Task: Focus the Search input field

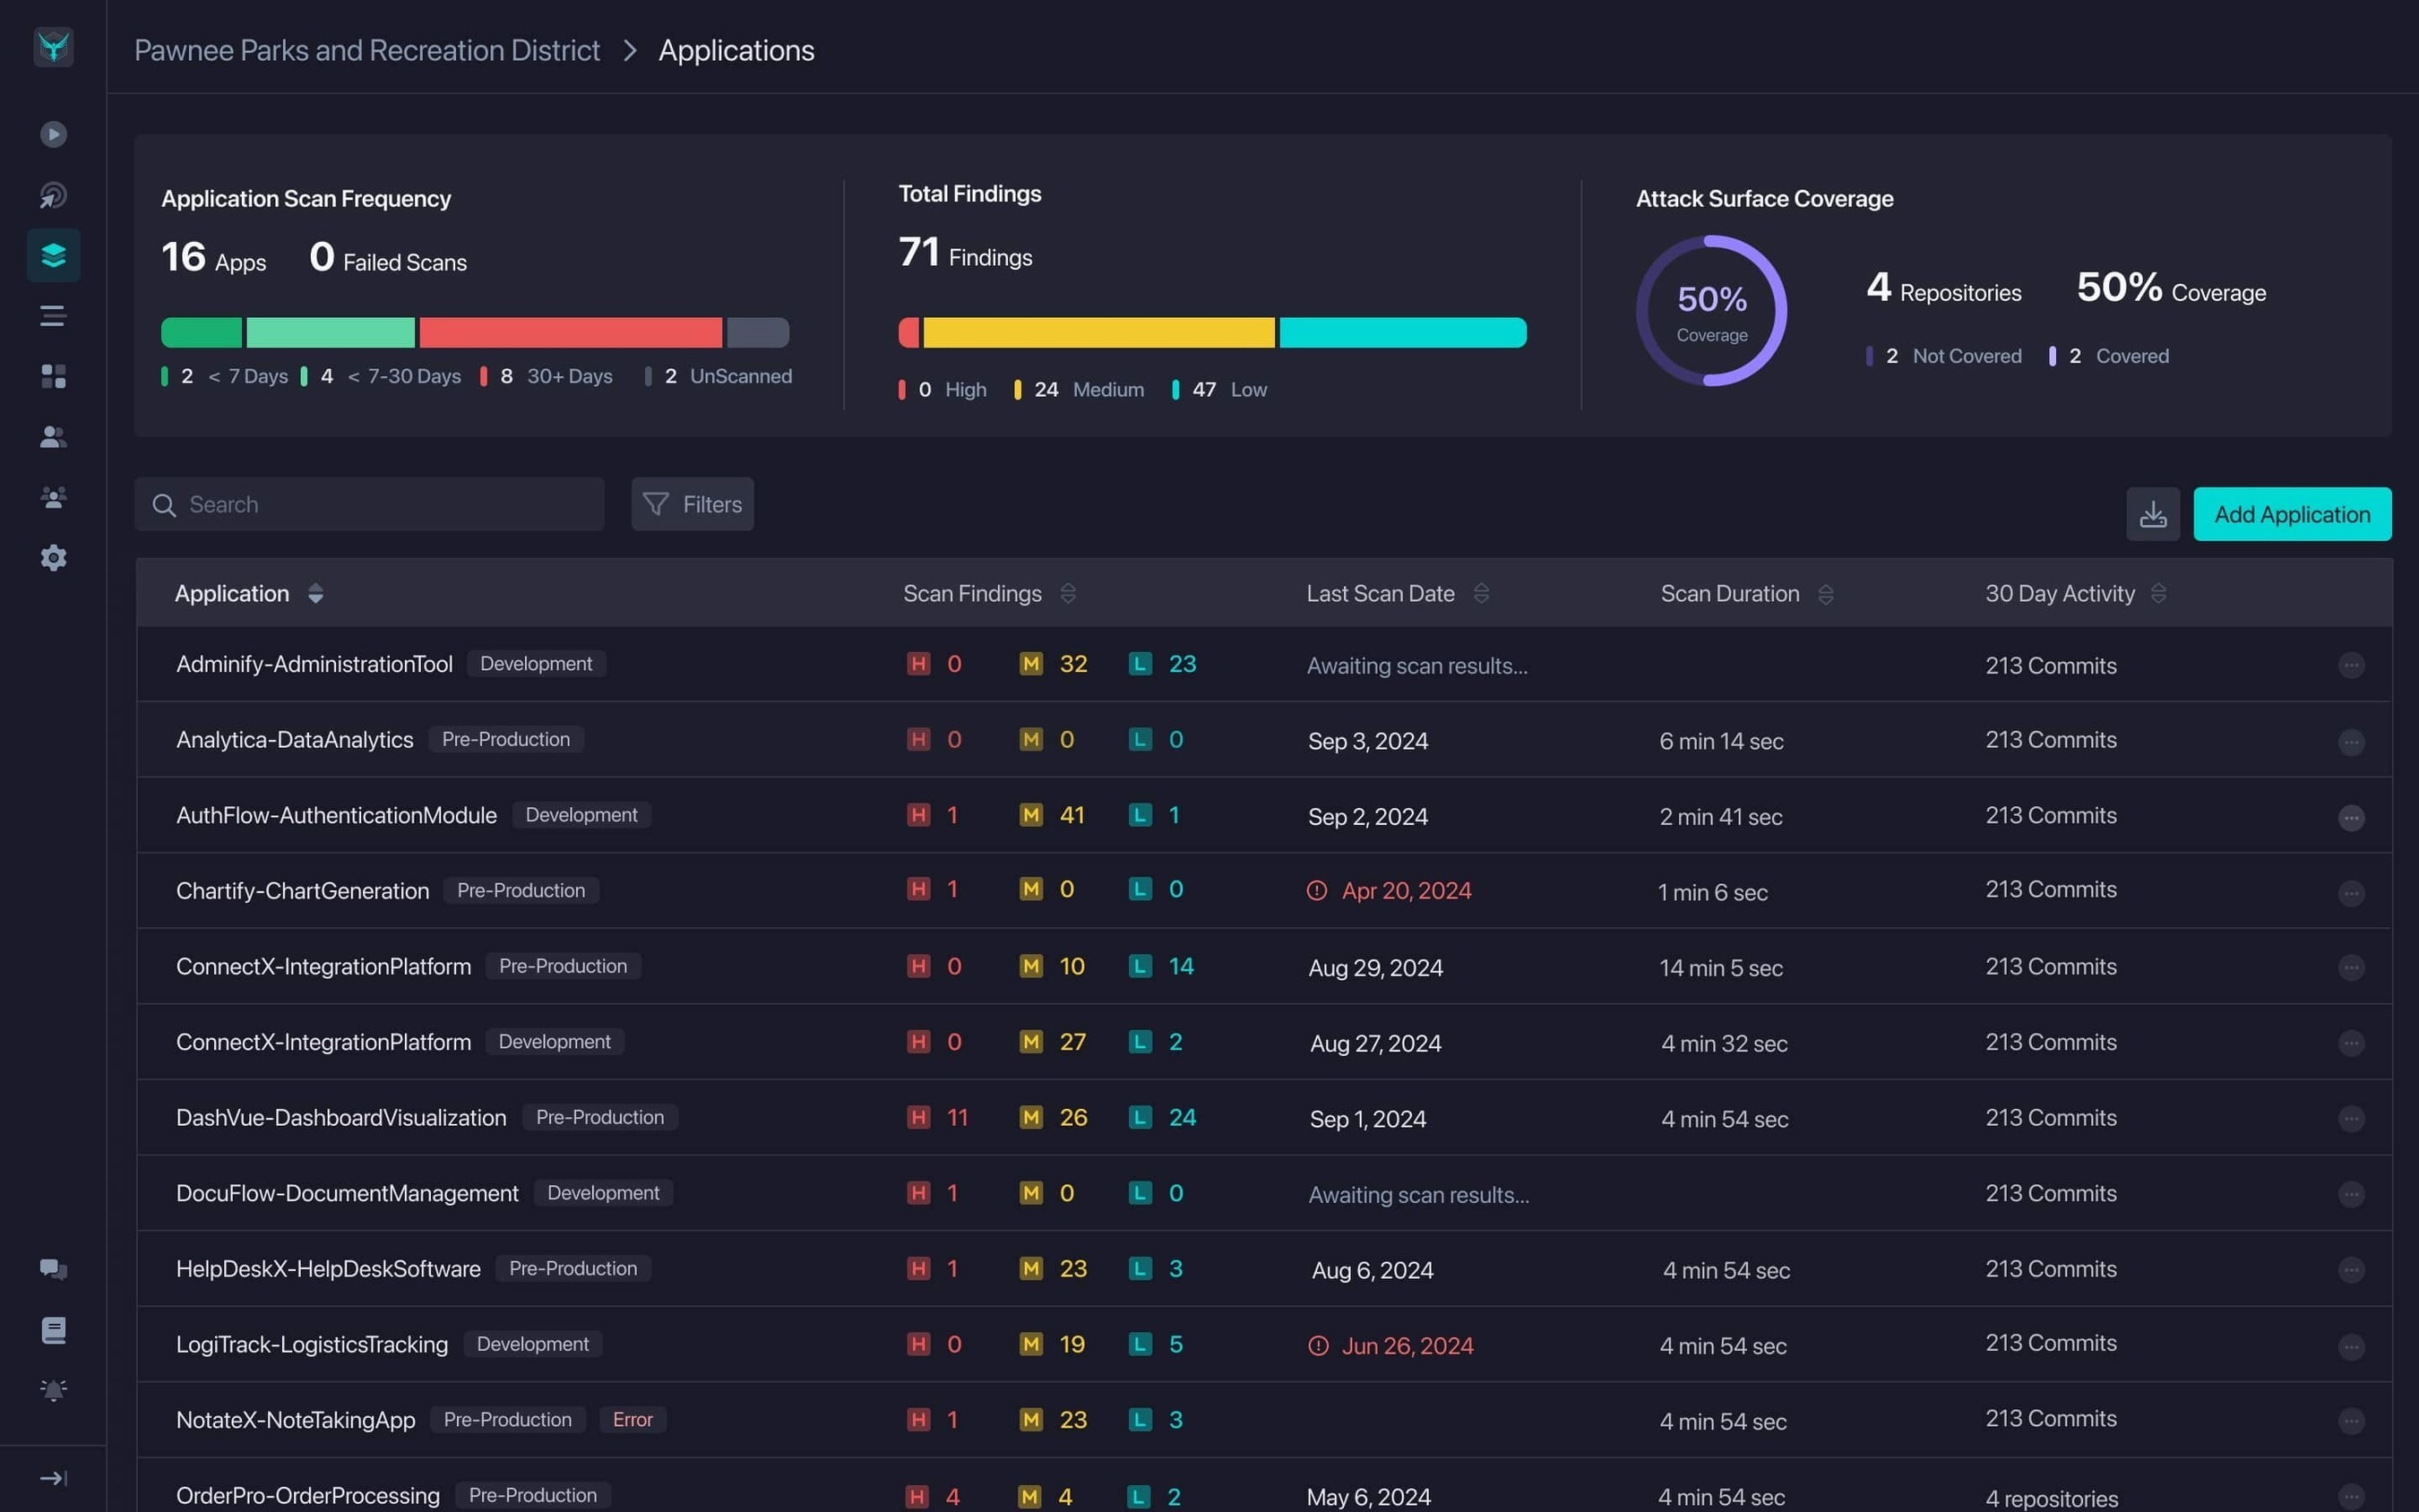Action: click(x=369, y=504)
